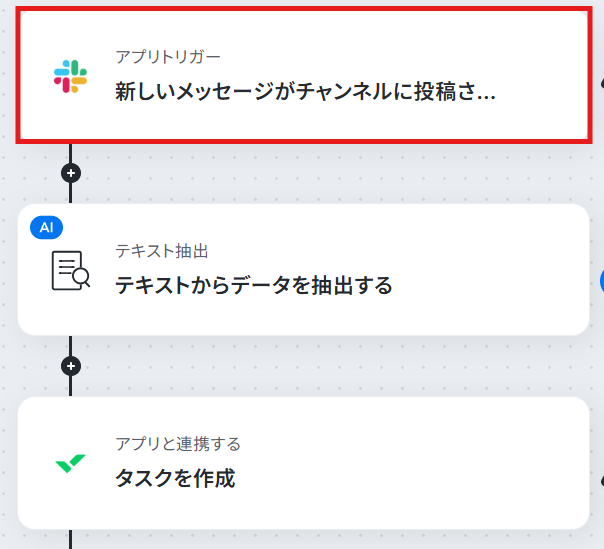Click the アプリと連携する label text
The width and height of the screenshot is (604, 549).
click(x=178, y=444)
